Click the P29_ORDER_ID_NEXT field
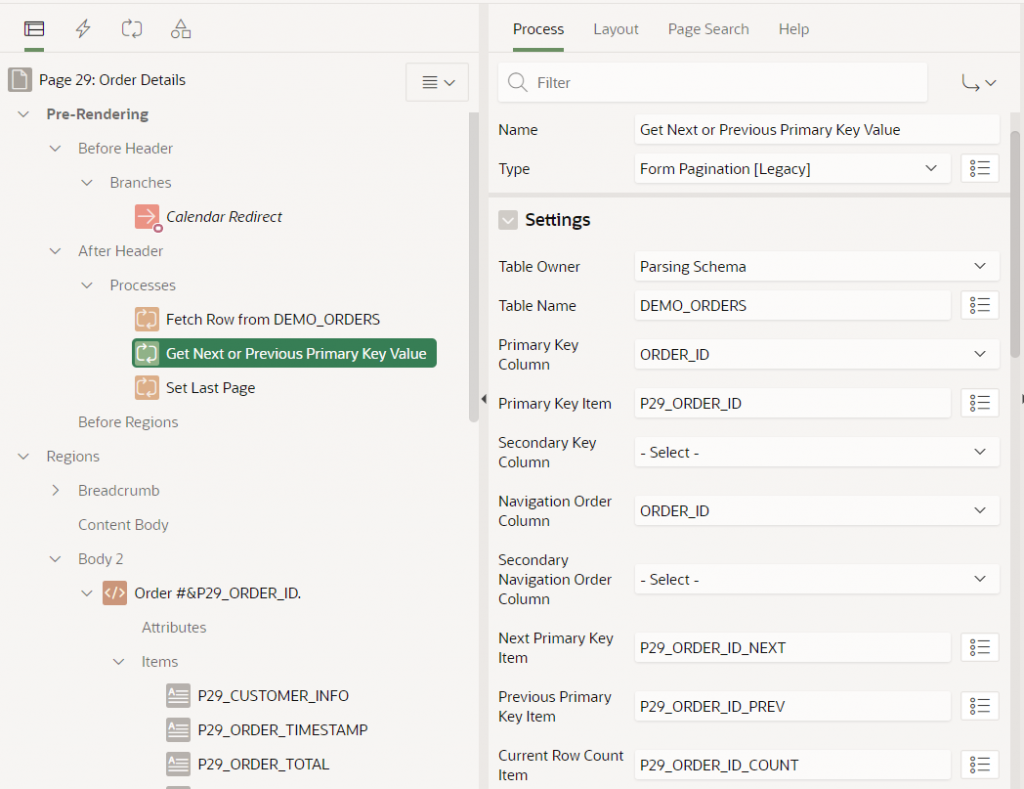 [792, 648]
